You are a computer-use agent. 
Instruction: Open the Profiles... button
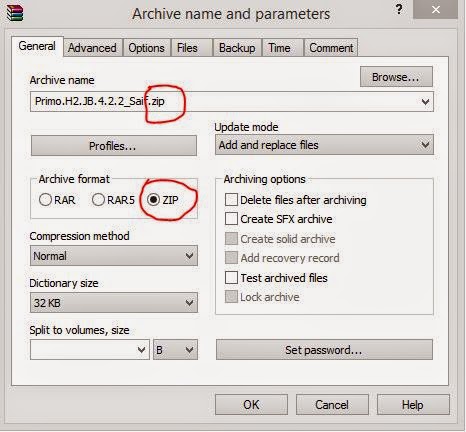pos(114,146)
